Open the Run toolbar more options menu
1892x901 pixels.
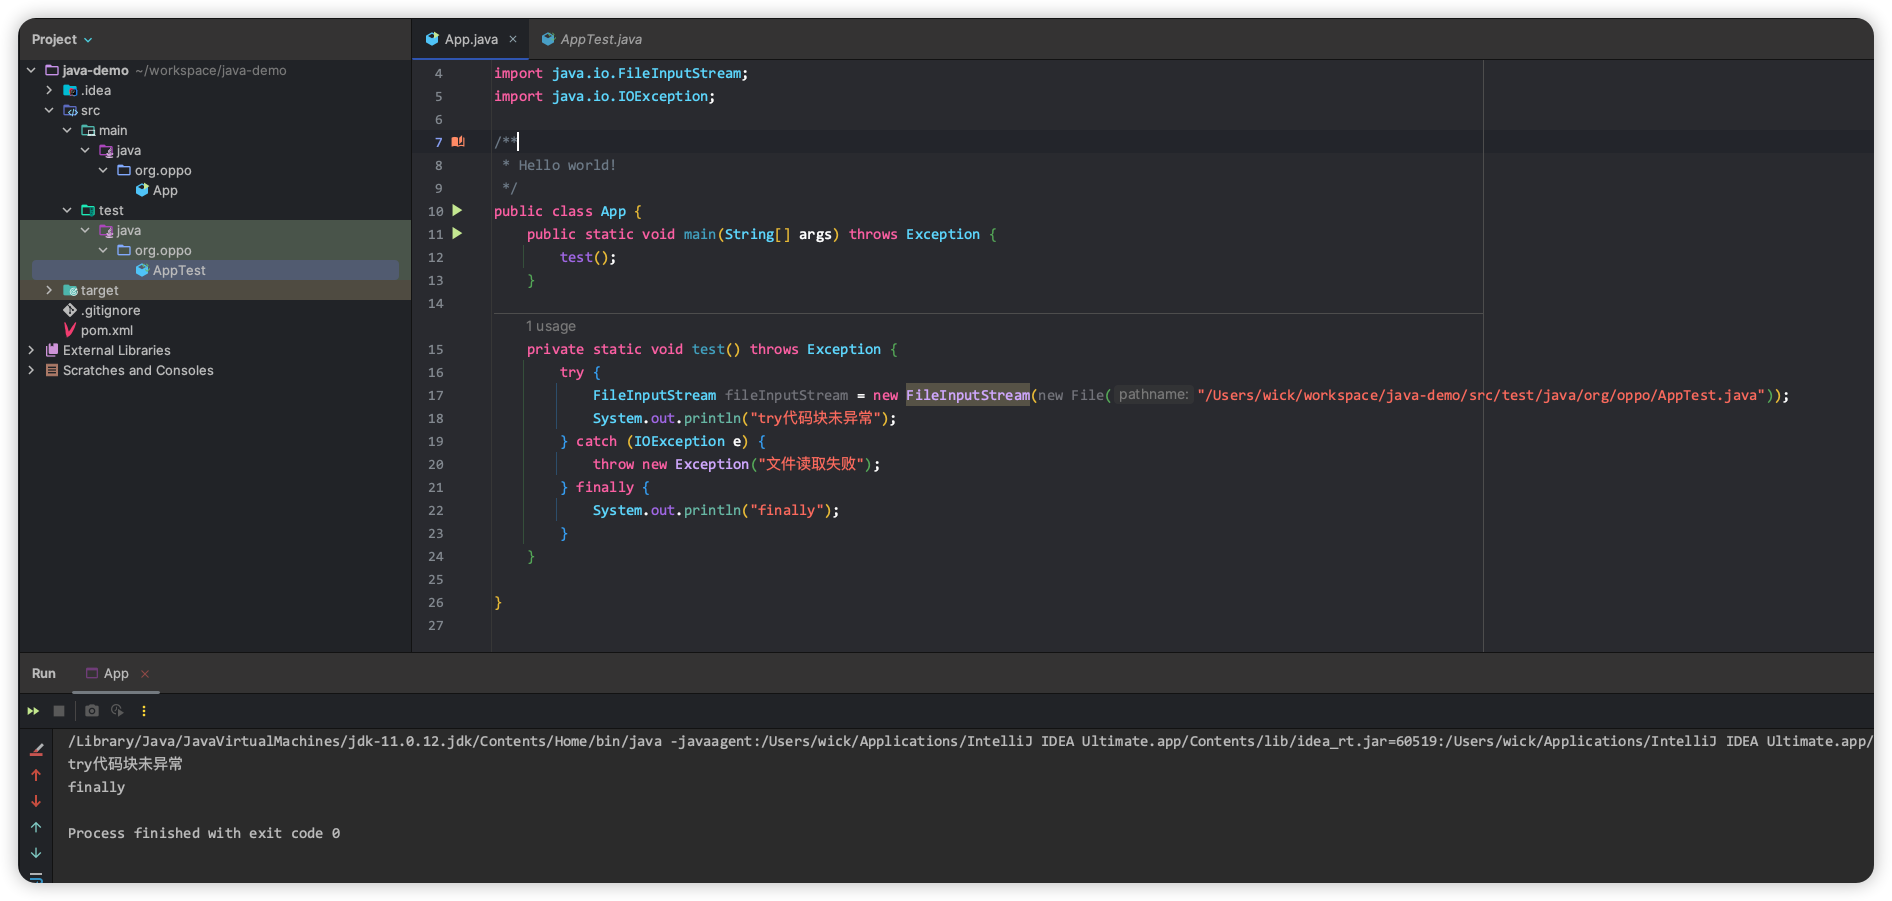click(x=144, y=711)
